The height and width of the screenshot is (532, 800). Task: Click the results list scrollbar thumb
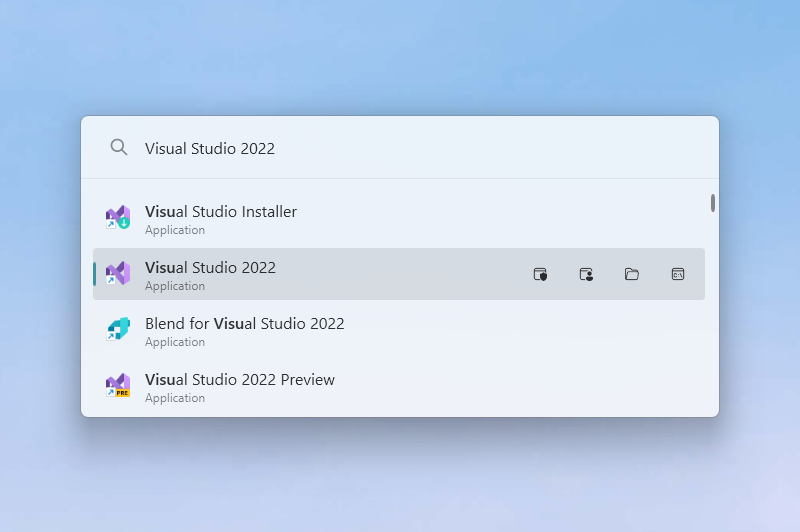coord(713,203)
